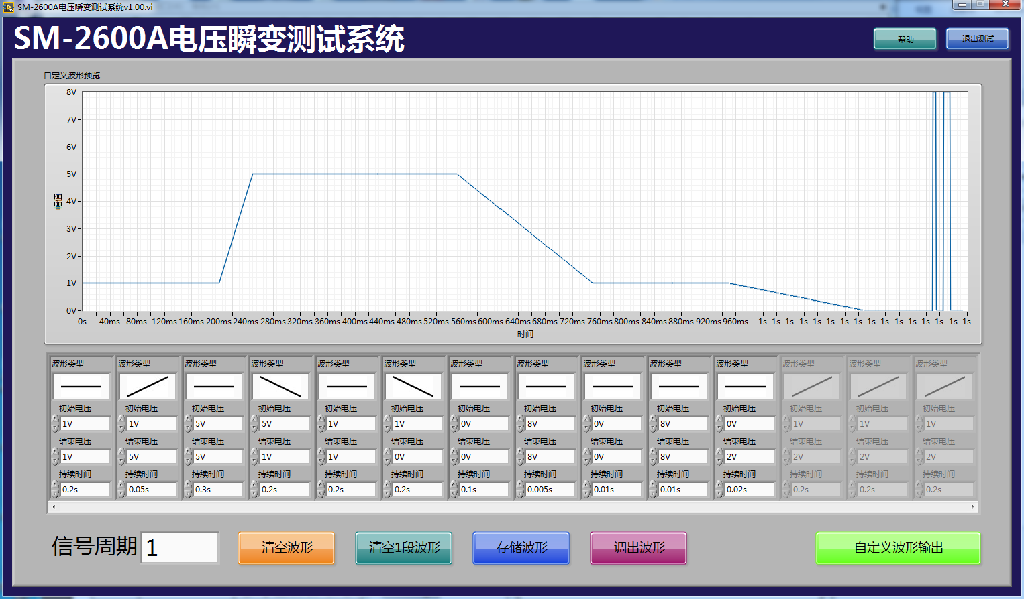The height and width of the screenshot is (599, 1024).
Task: Click the 0.005s duration field
Action: coord(551,489)
